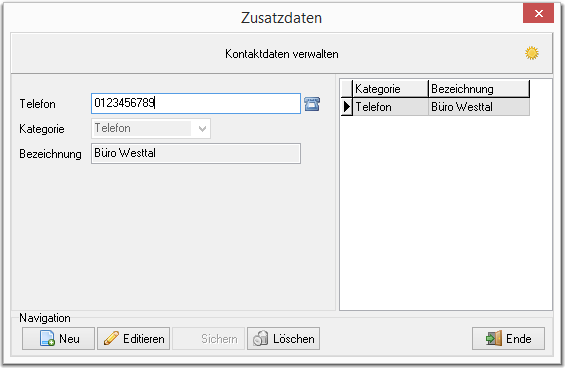The height and width of the screenshot is (368, 565).
Task: Select the row marker arrow in the table
Action: coord(347,107)
